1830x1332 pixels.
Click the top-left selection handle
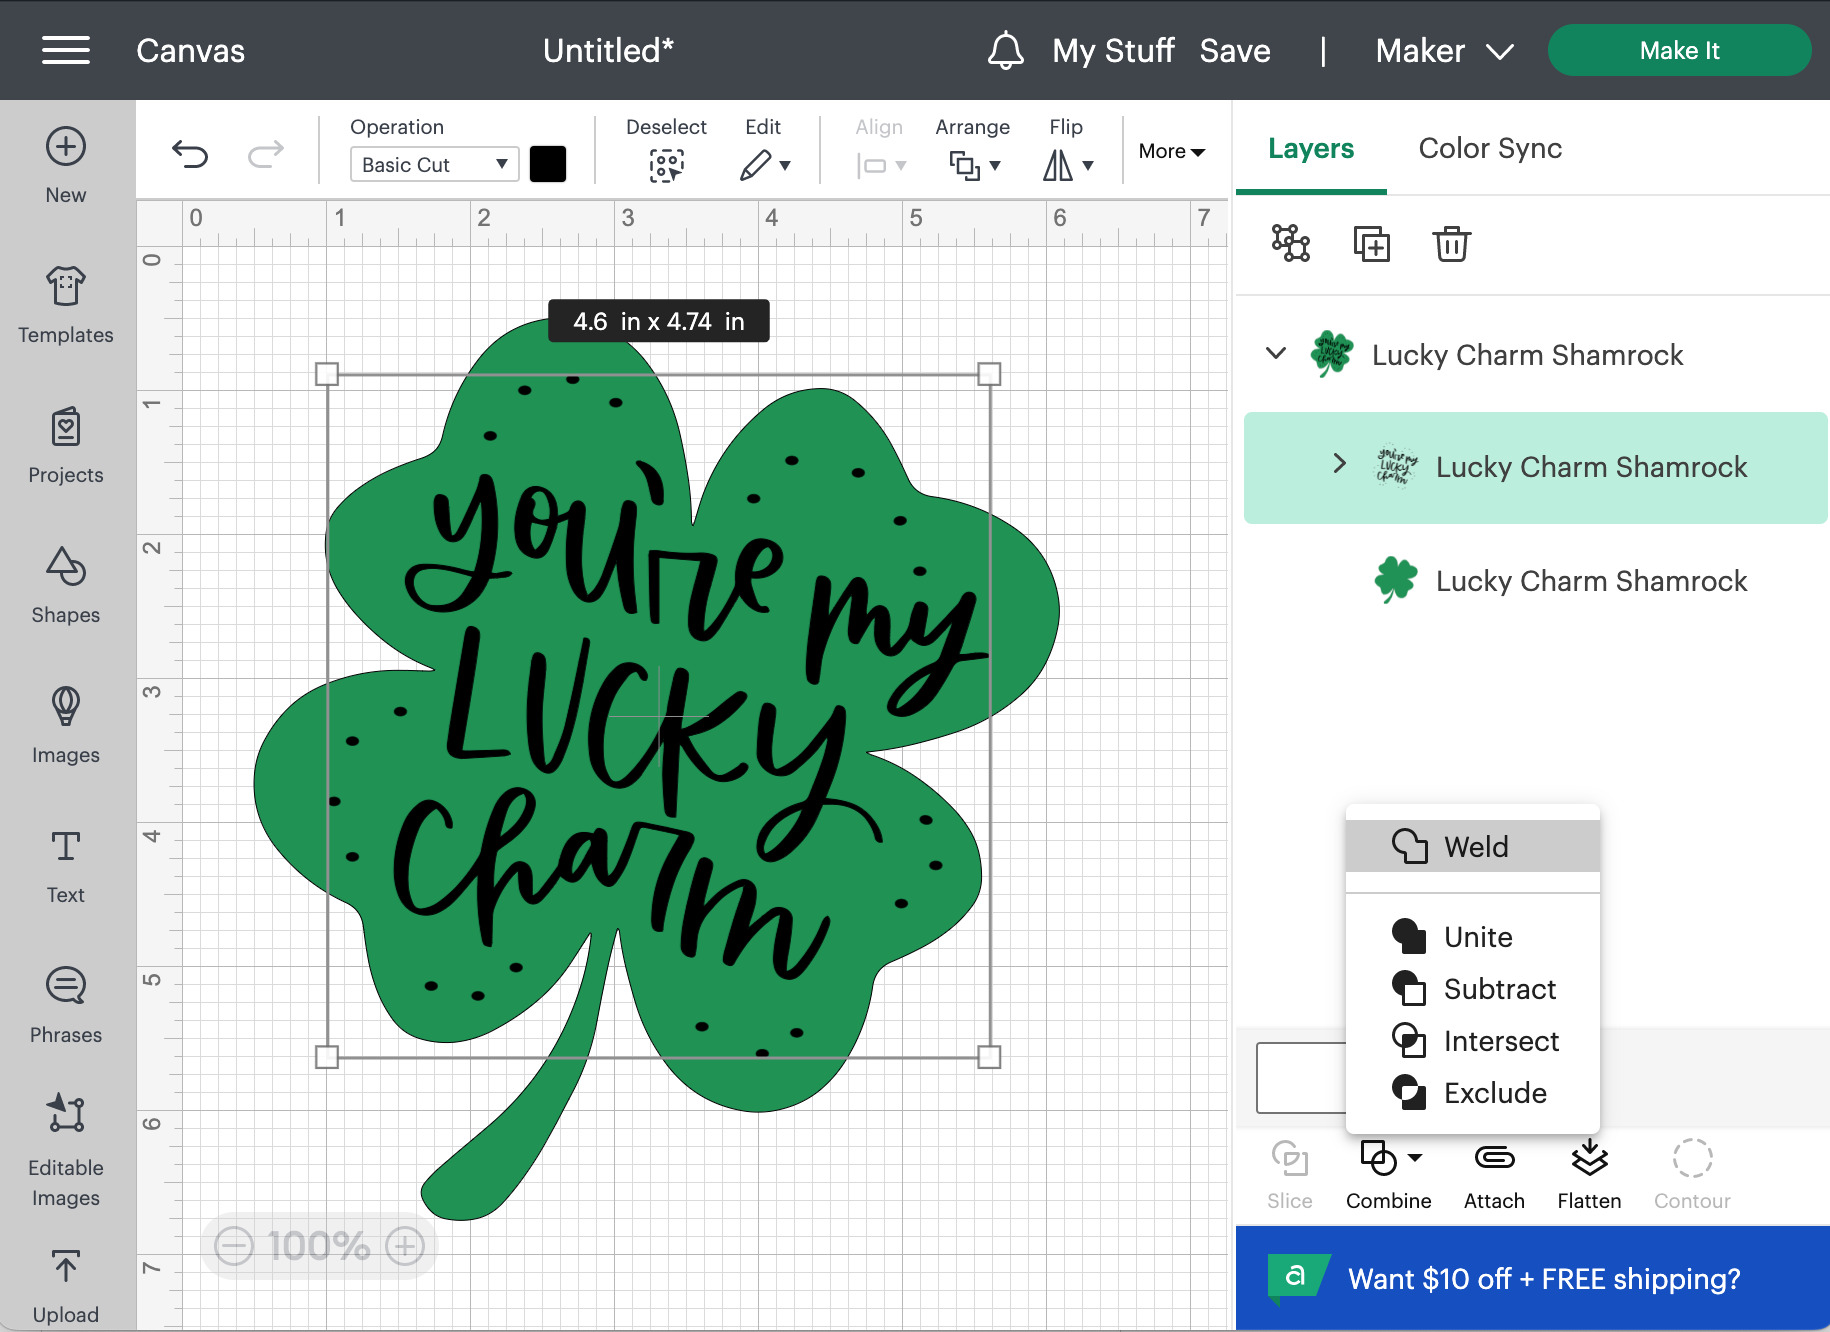click(x=327, y=374)
